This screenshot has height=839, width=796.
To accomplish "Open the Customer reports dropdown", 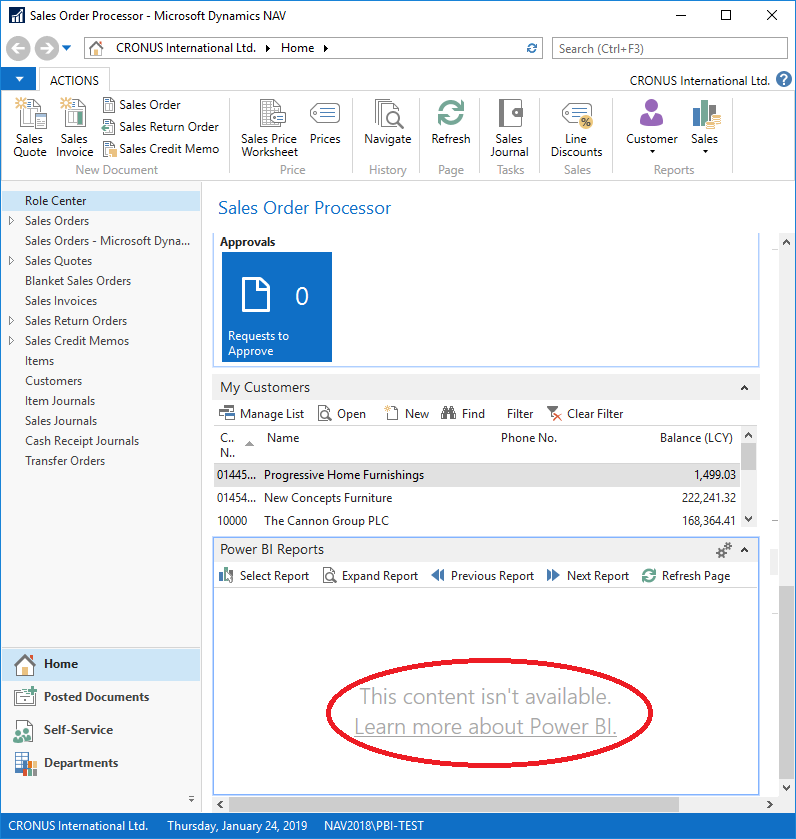I will 652,127.
